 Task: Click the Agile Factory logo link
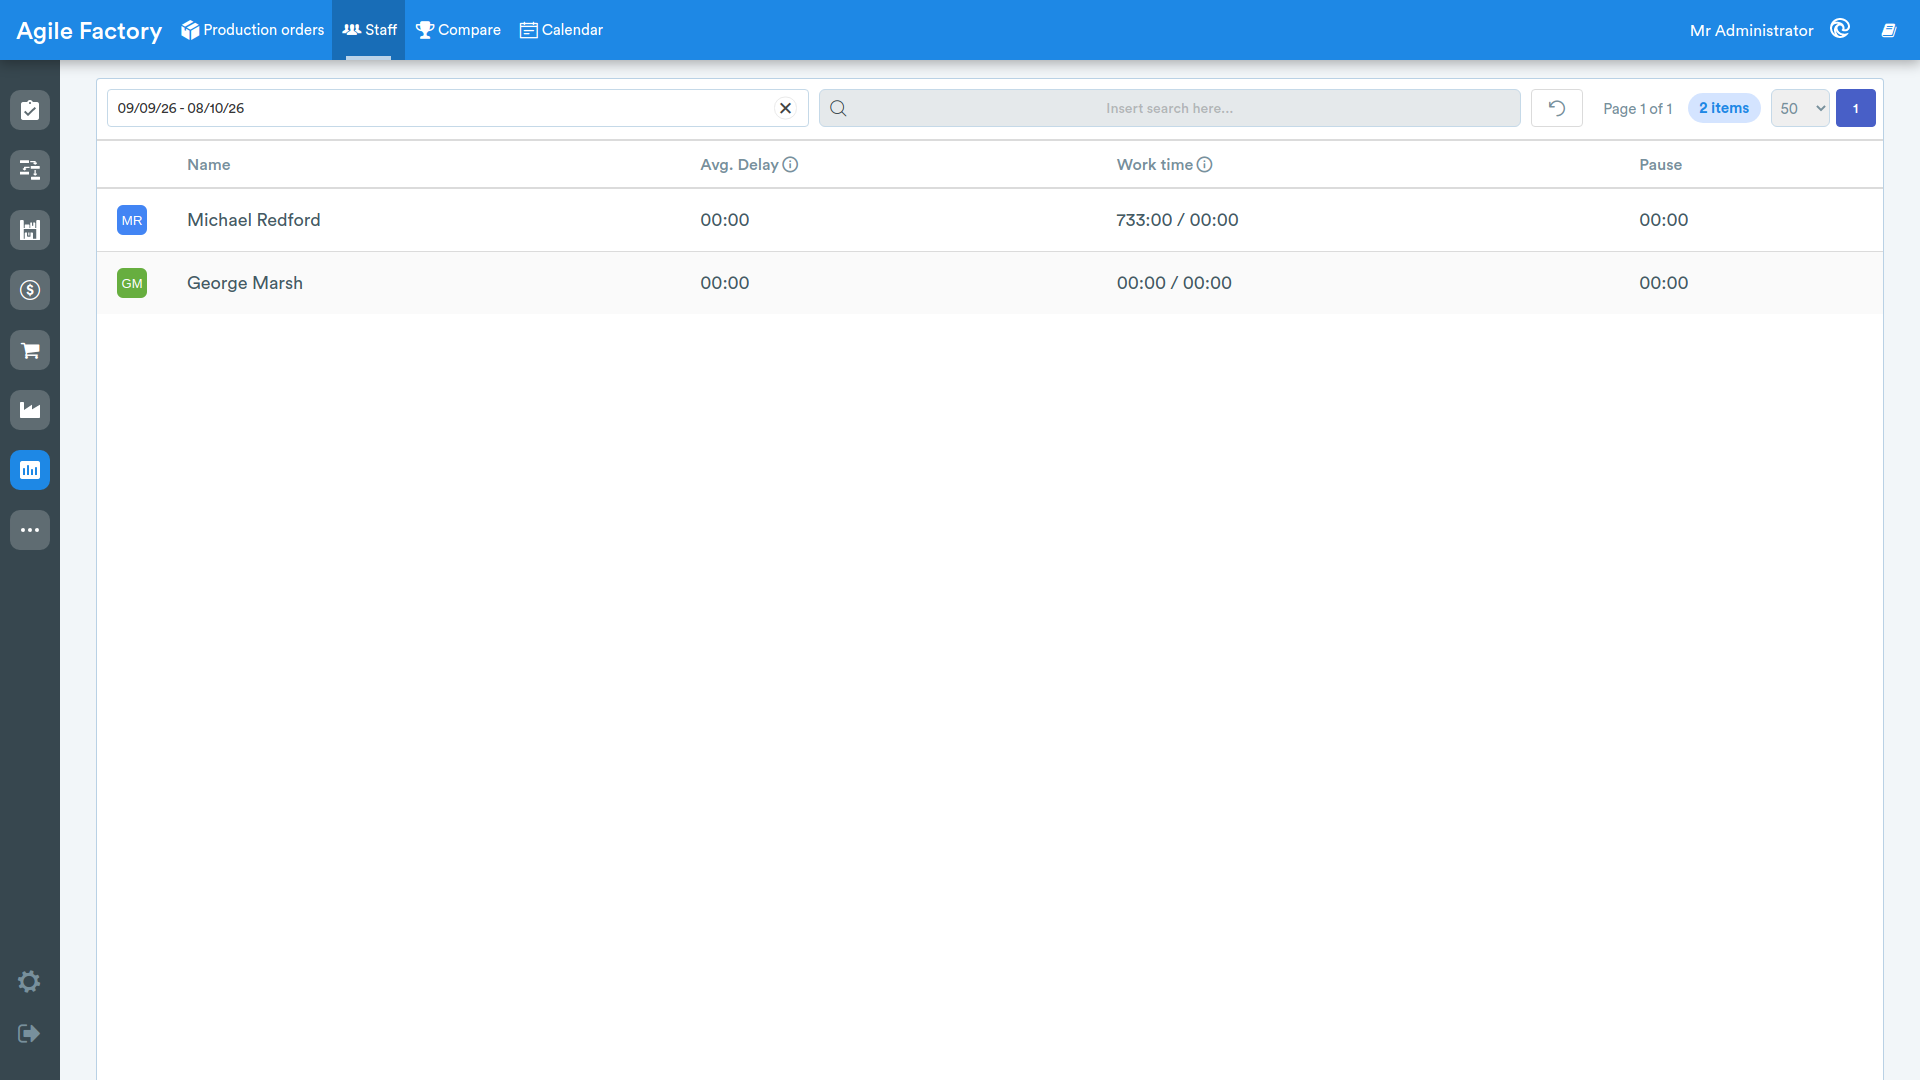coord(89,31)
